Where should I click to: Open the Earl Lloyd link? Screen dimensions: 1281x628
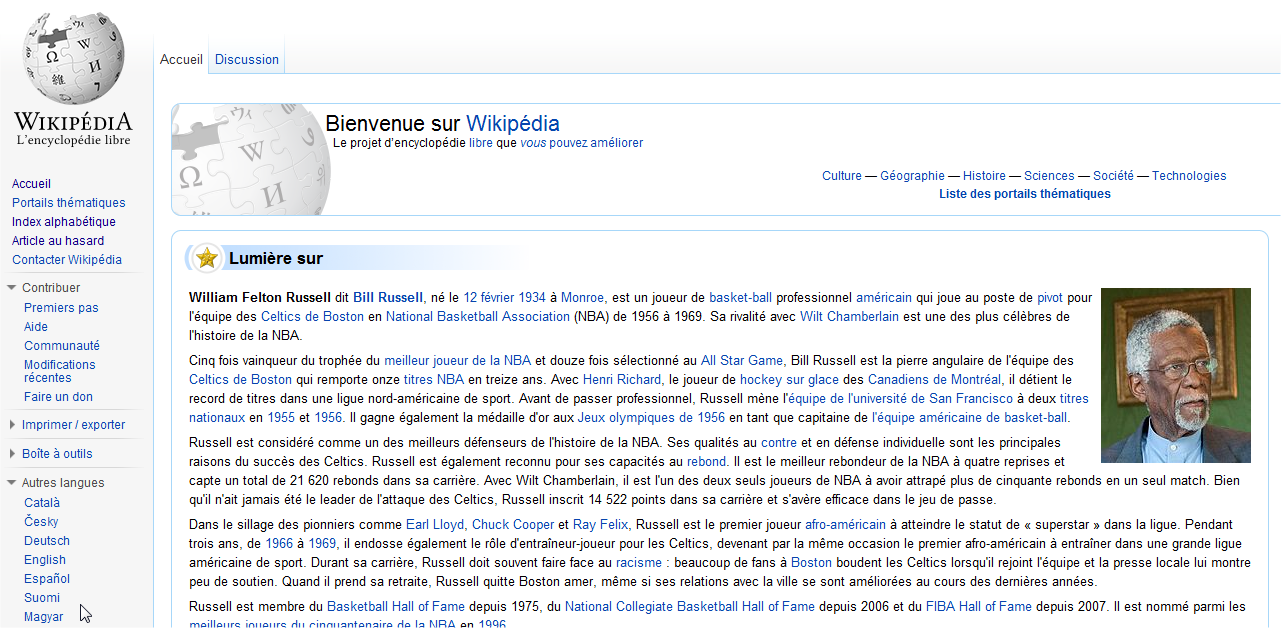pyautogui.click(x=435, y=525)
